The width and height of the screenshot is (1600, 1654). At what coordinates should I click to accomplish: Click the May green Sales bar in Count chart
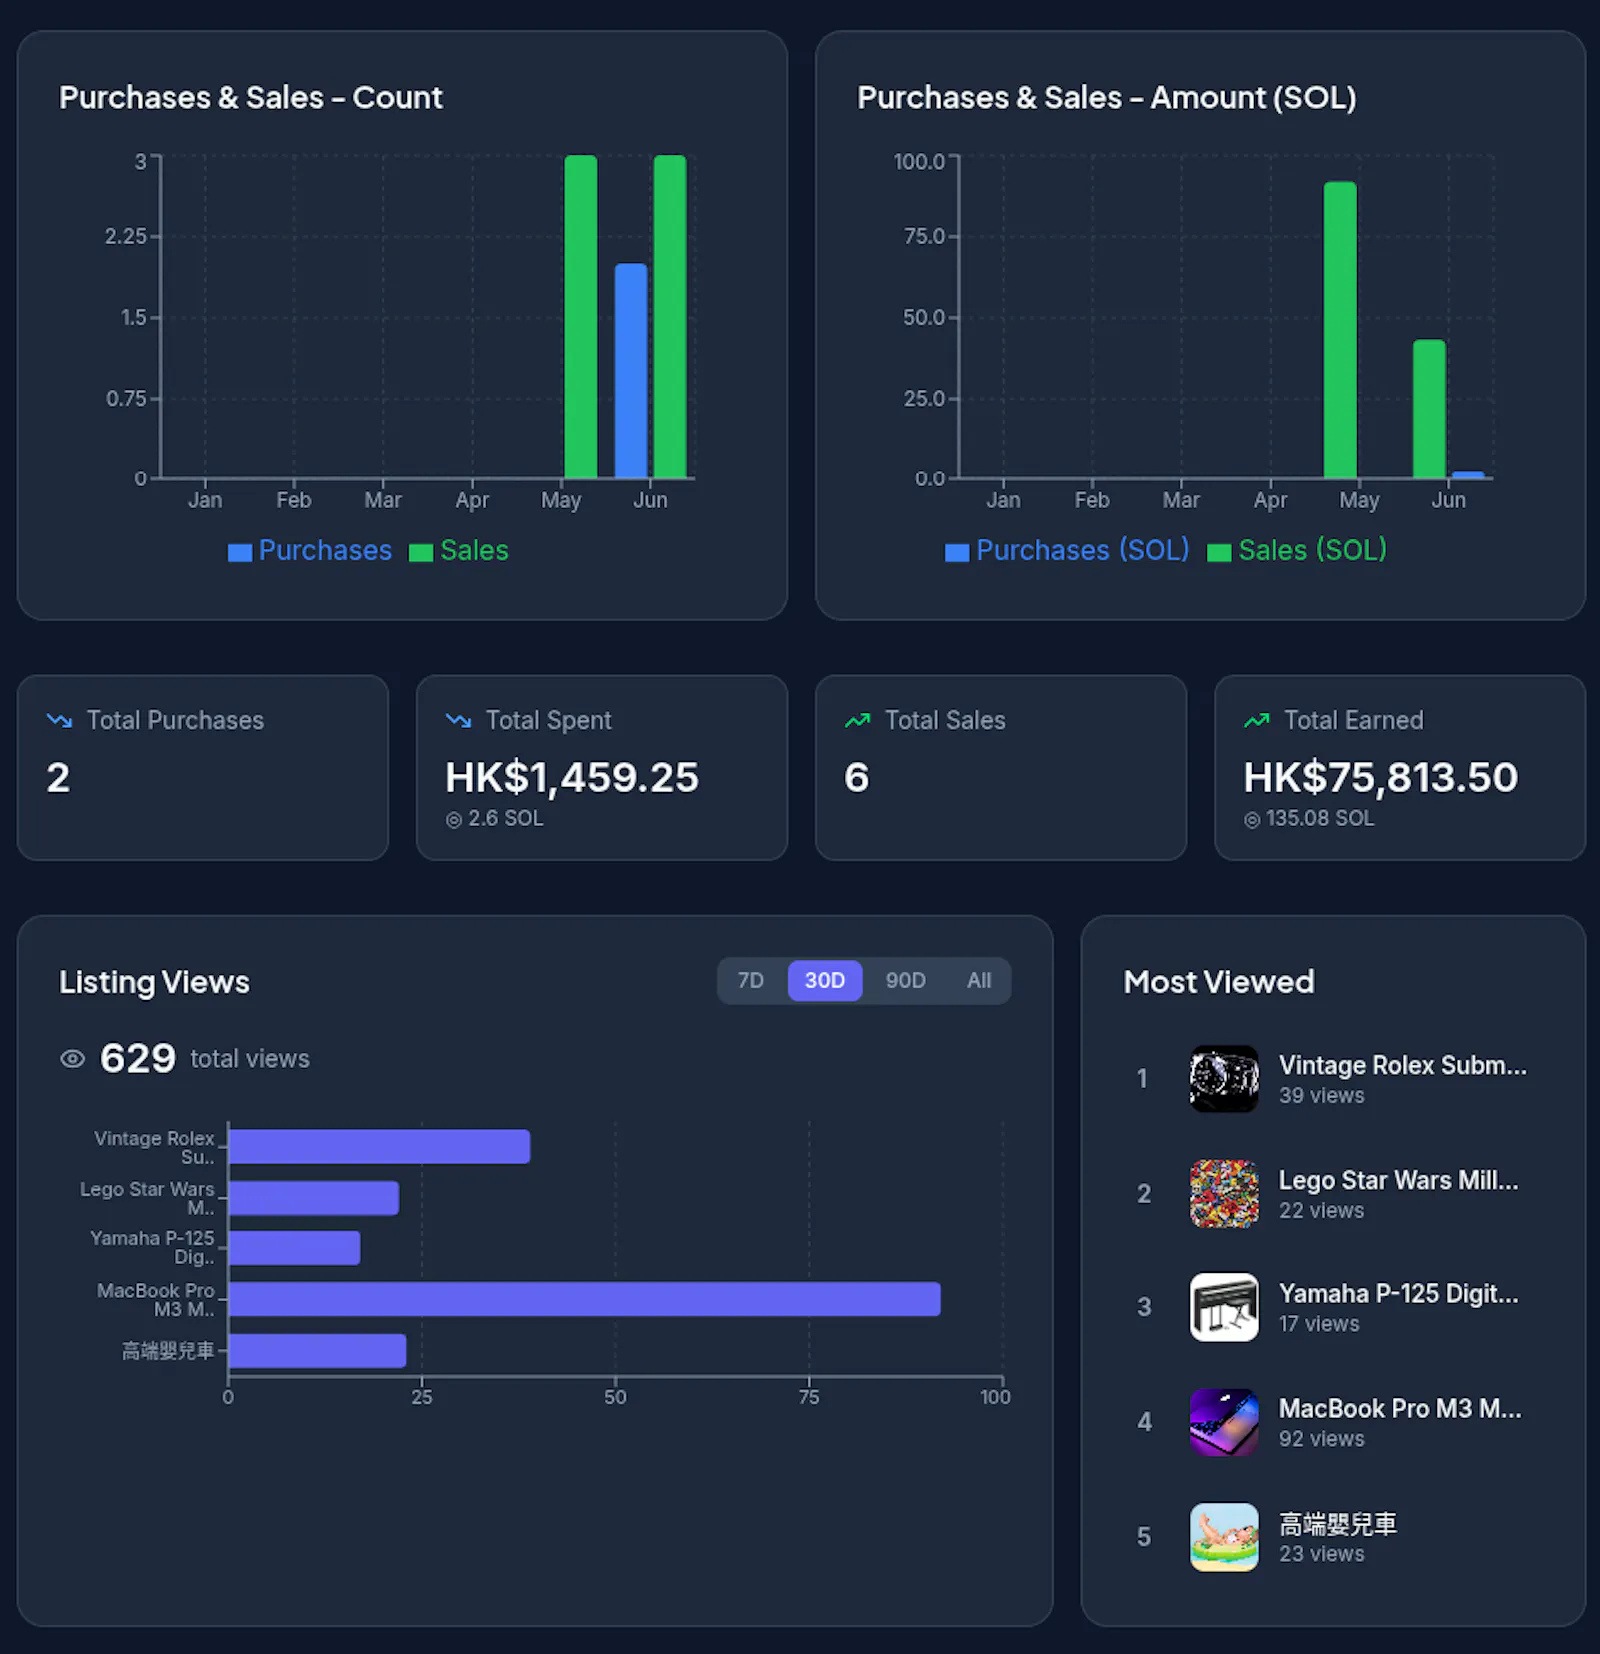click(x=581, y=316)
